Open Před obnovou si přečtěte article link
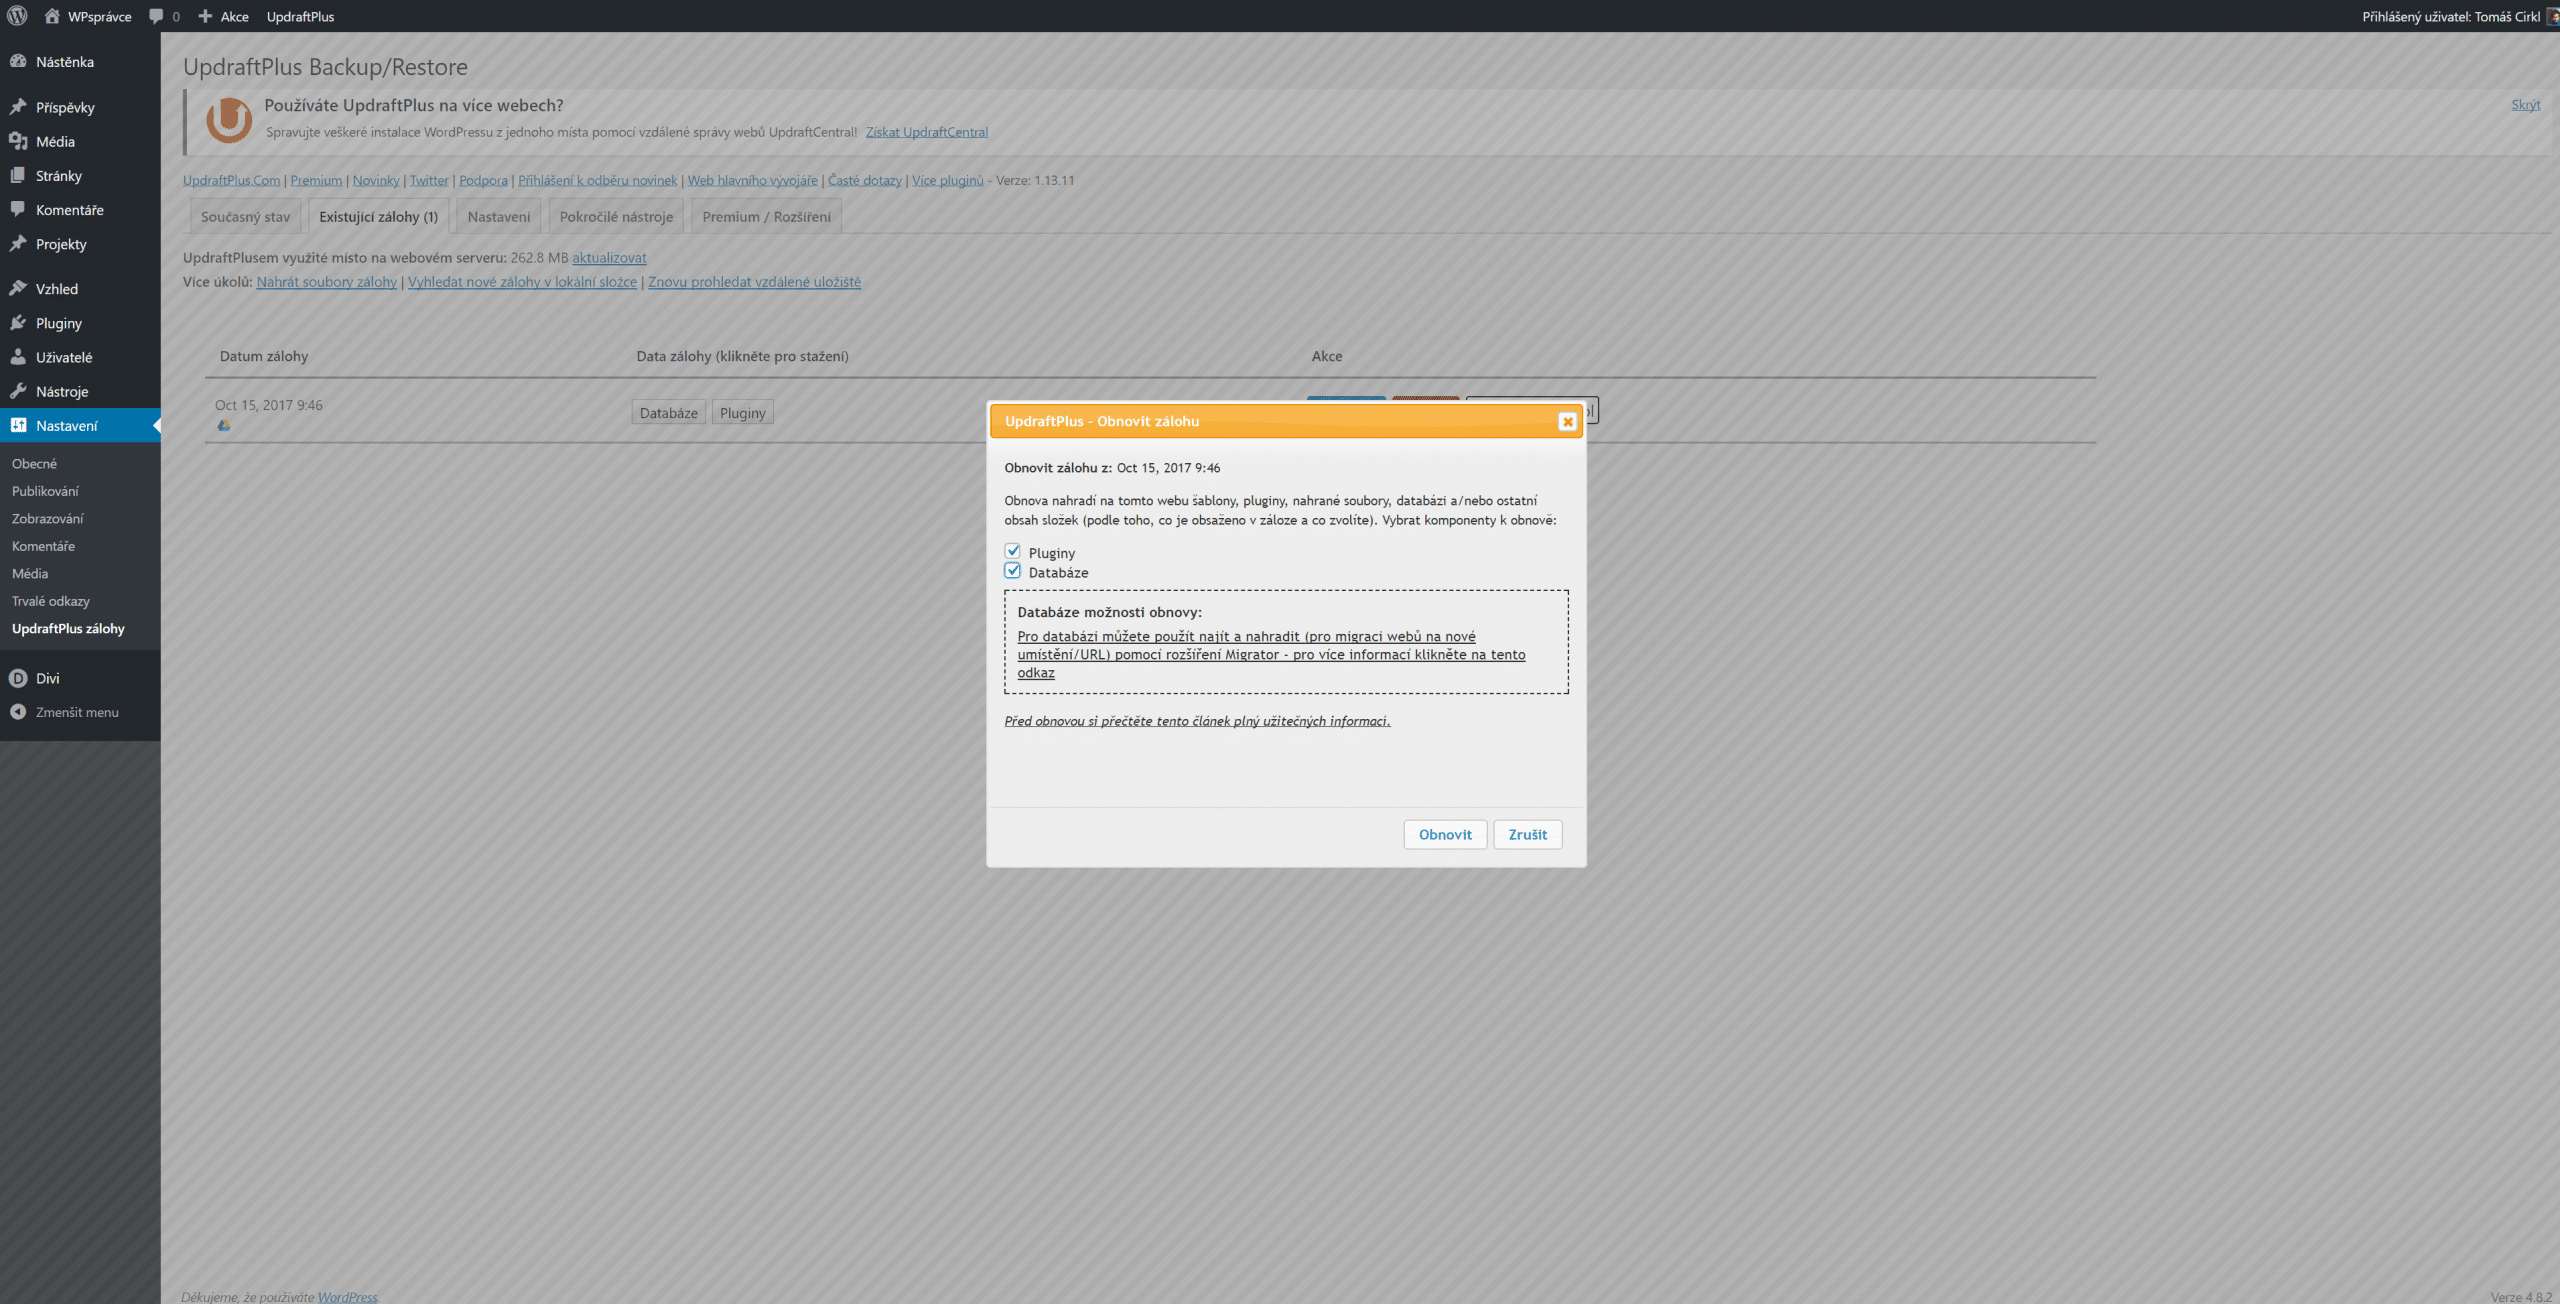2560x1304 pixels. click(1197, 720)
